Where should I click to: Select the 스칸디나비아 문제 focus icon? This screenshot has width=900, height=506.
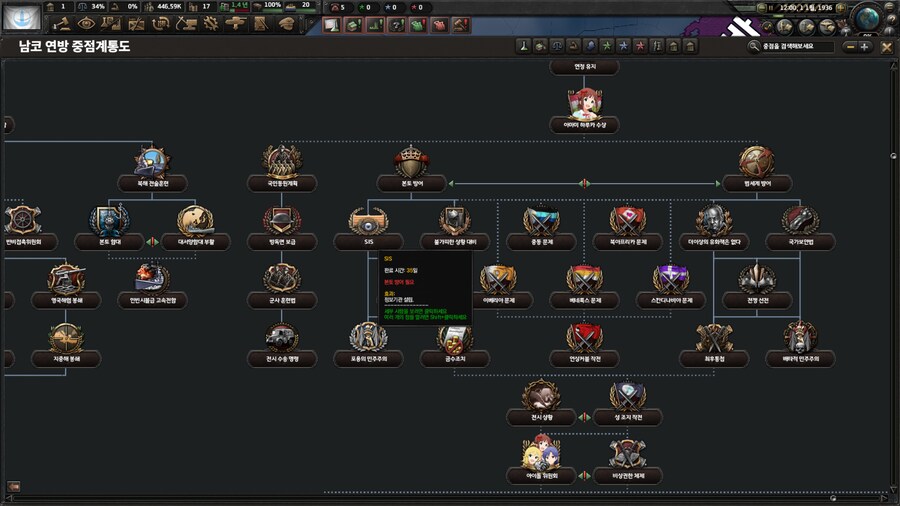click(671, 279)
